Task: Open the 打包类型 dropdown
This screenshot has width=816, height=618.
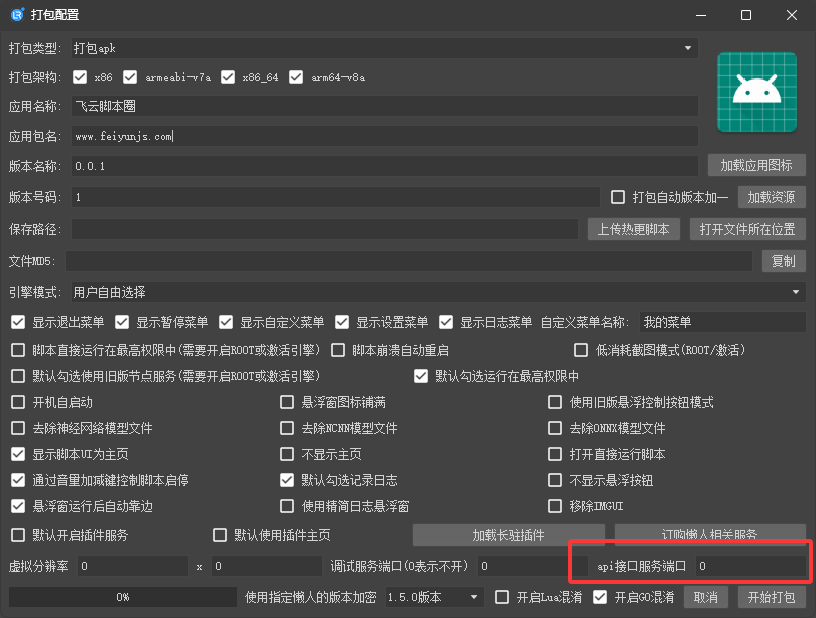Action: [x=385, y=48]
